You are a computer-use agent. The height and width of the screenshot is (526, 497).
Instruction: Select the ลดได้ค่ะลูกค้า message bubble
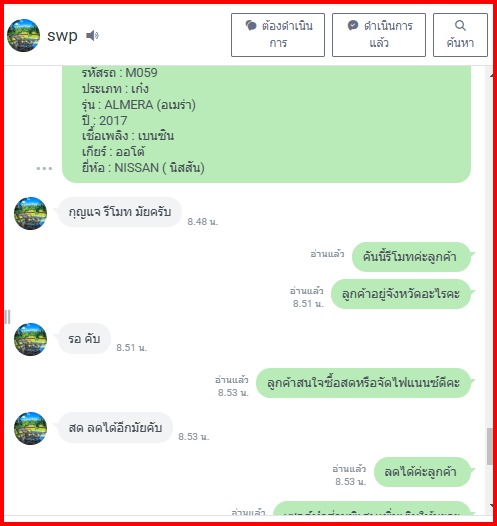point(423,472)
